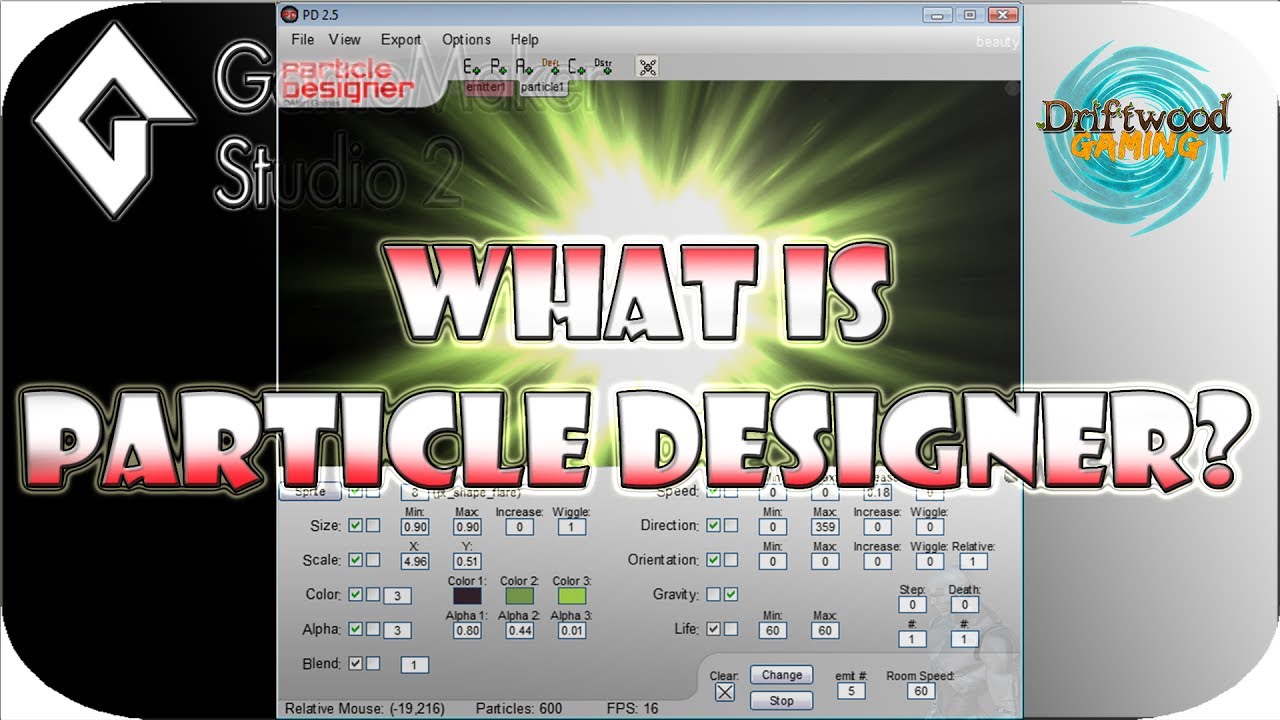Pick the dark Color 1 swatch
This screenshot has width=1280, height=720.
pos(466,596)
